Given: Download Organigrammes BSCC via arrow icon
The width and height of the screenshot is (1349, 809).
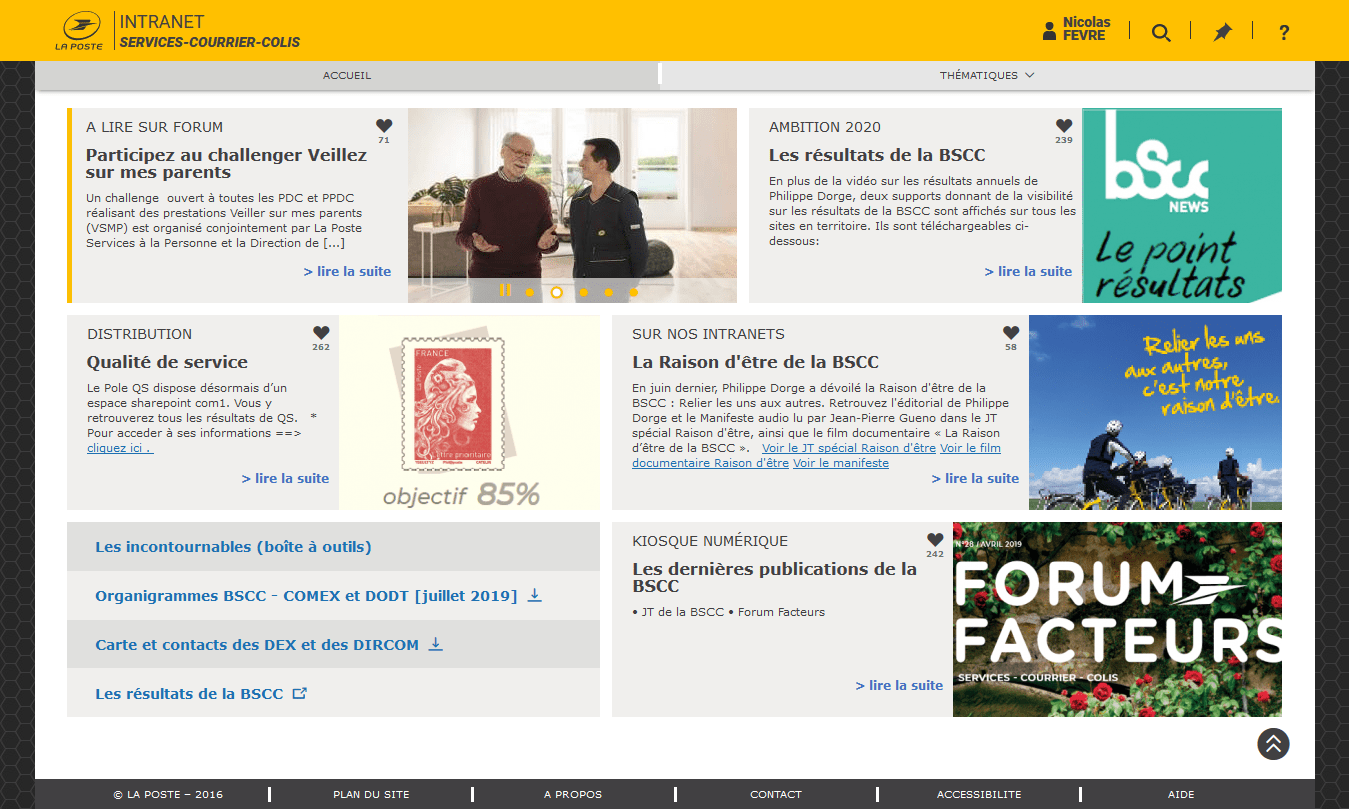Looking at the screenshot, I should click(x=535, y=595).
